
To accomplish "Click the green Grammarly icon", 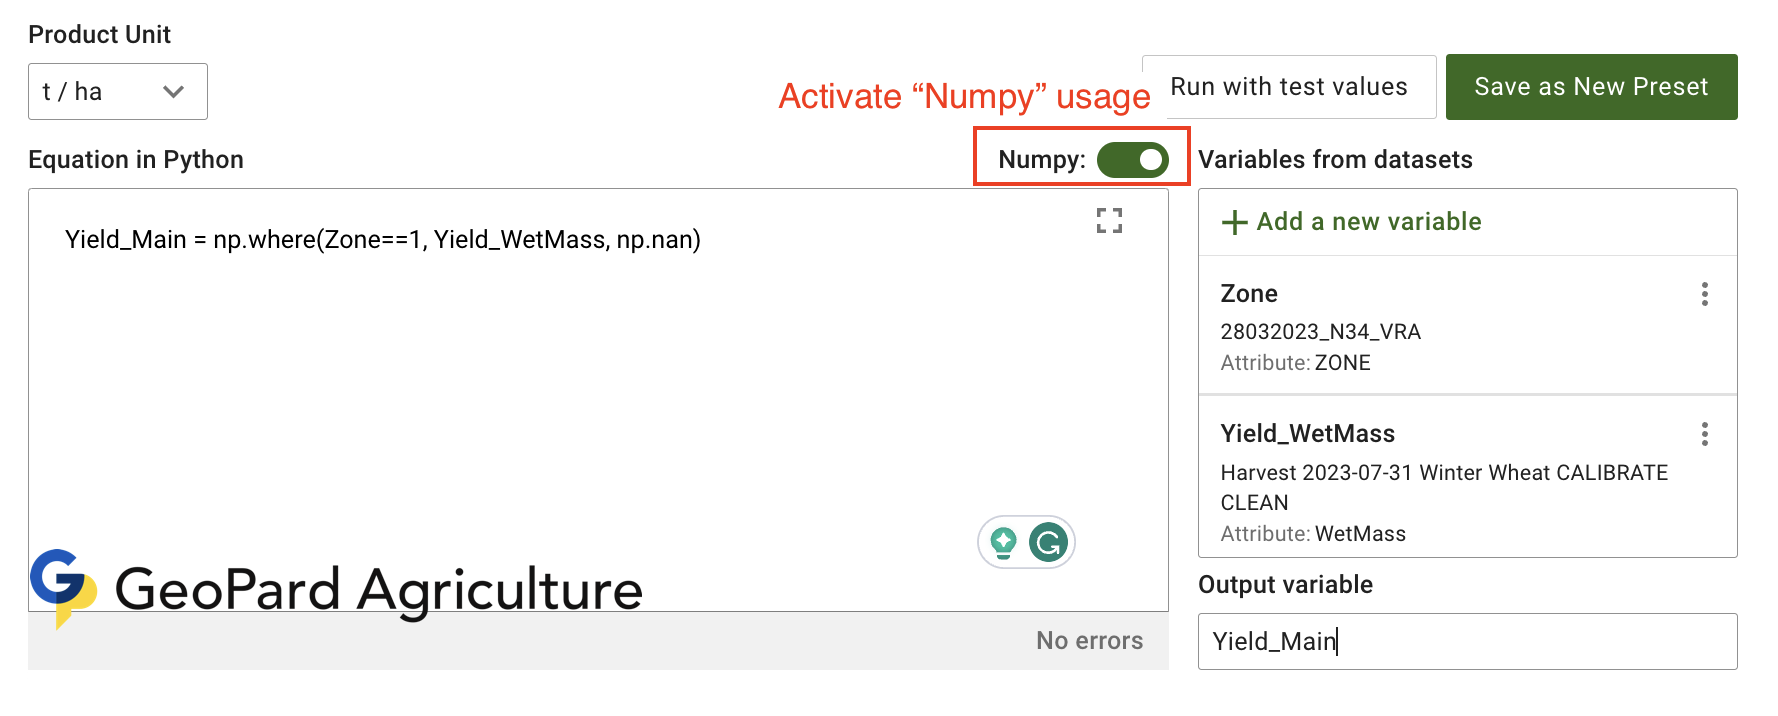I will (x=1048, y=543).
